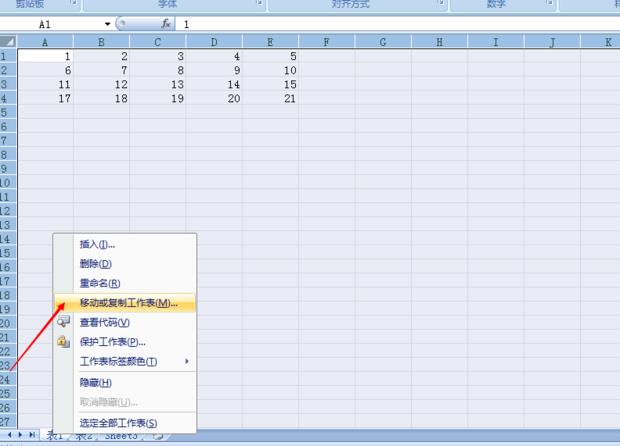Click the formula bar input showing 1
Image resolution: width=620 pixels, height=446 pixels.
point(397,24)
